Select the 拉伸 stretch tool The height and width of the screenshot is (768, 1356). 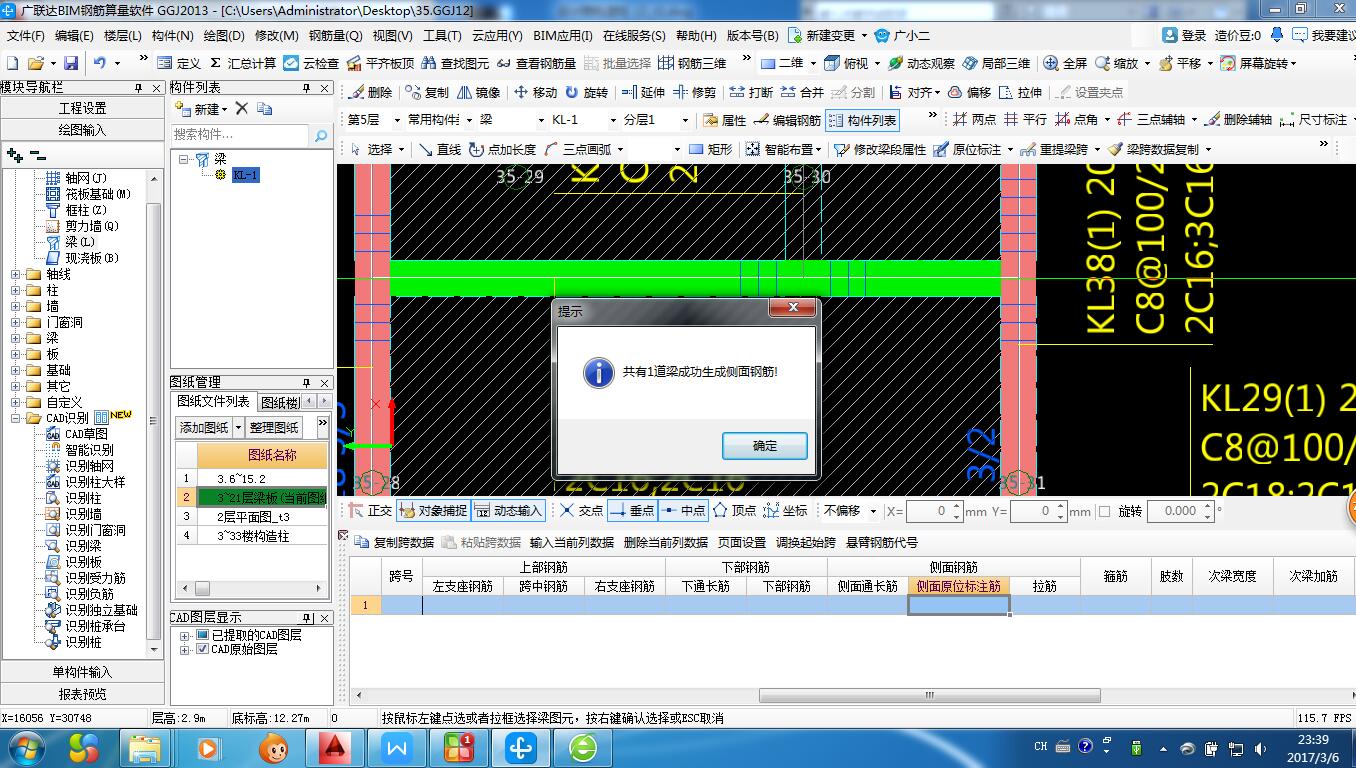point(1021,92)
